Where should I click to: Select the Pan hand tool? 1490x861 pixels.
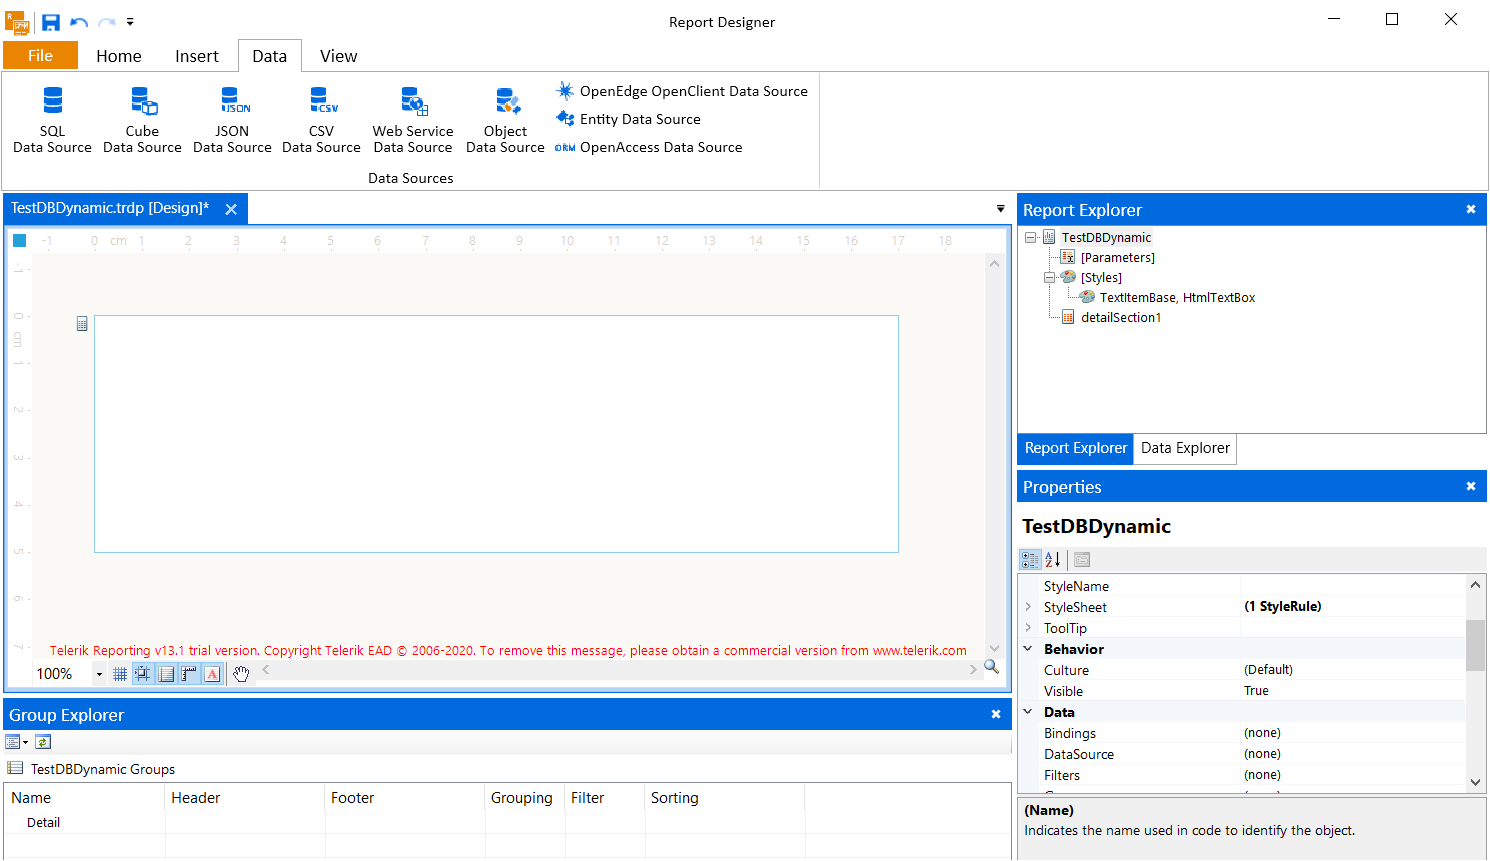click(241, 674)
